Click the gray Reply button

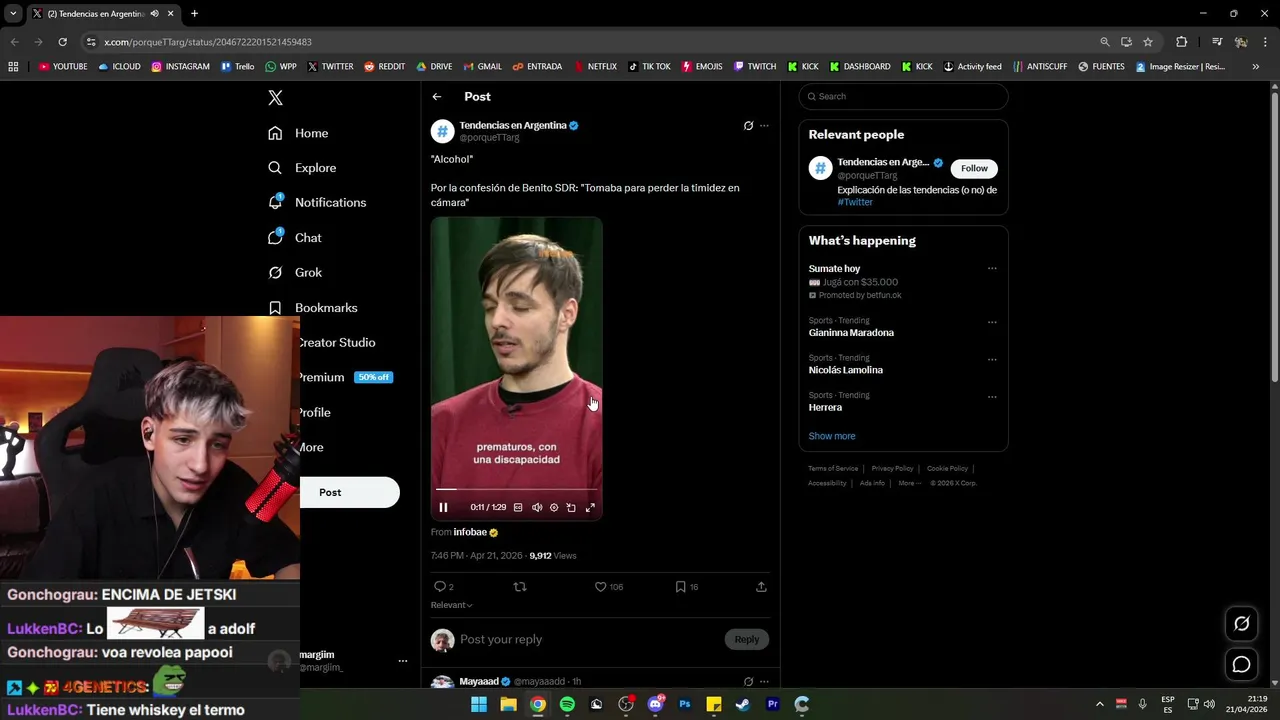pyautogui.click(x=747, y=639)
